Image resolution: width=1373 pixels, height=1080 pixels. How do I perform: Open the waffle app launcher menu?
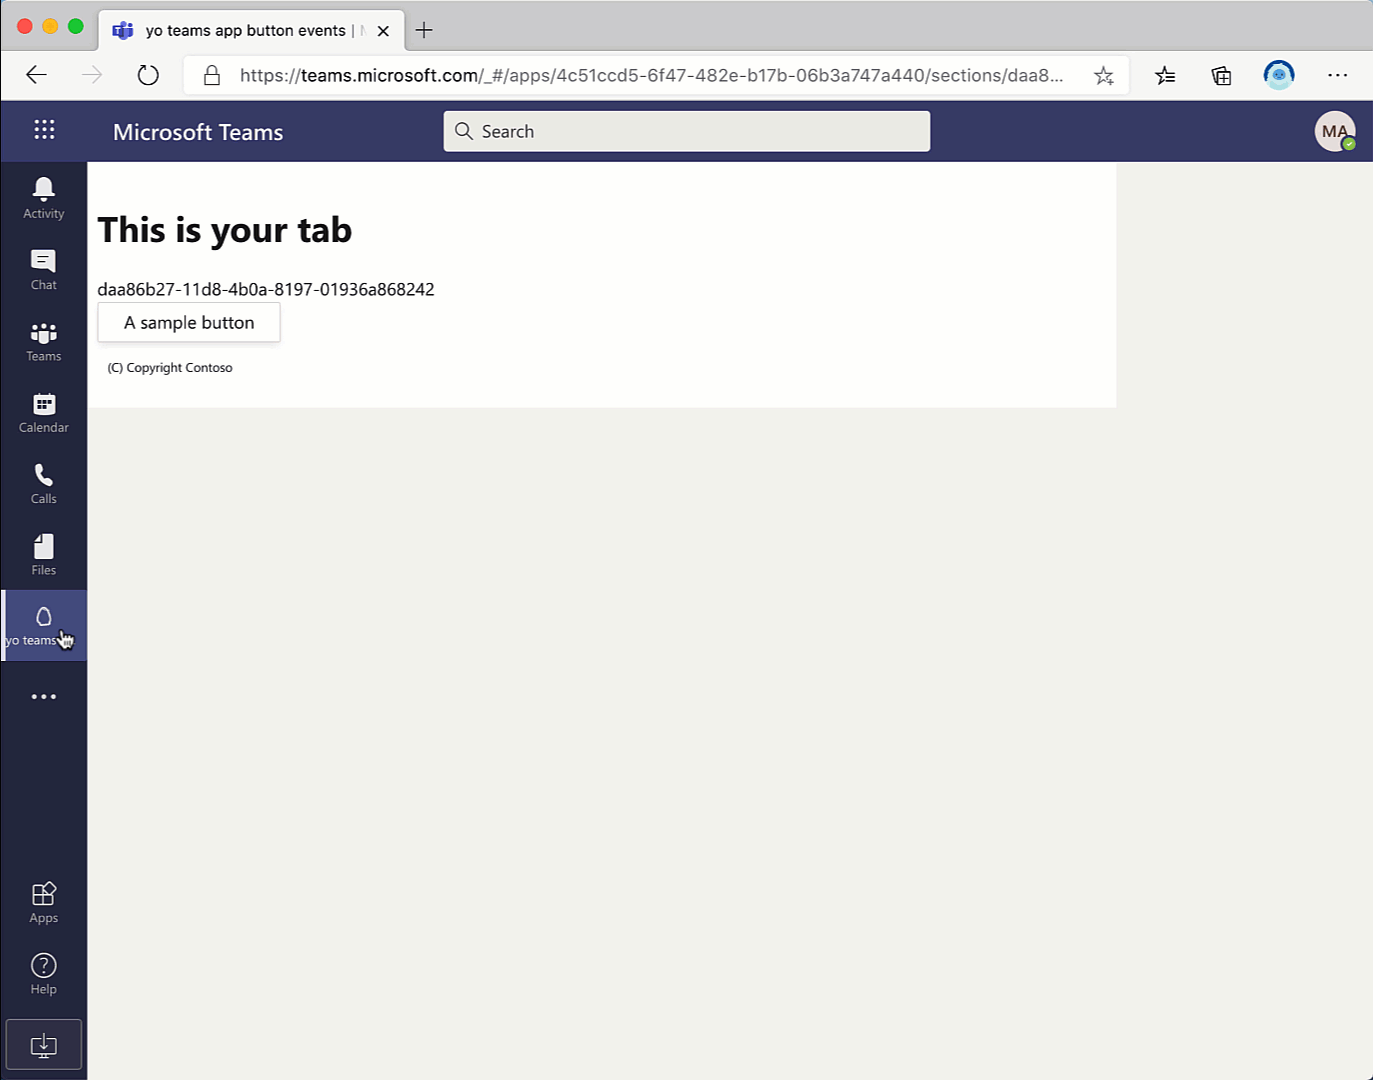click(44, 130)
